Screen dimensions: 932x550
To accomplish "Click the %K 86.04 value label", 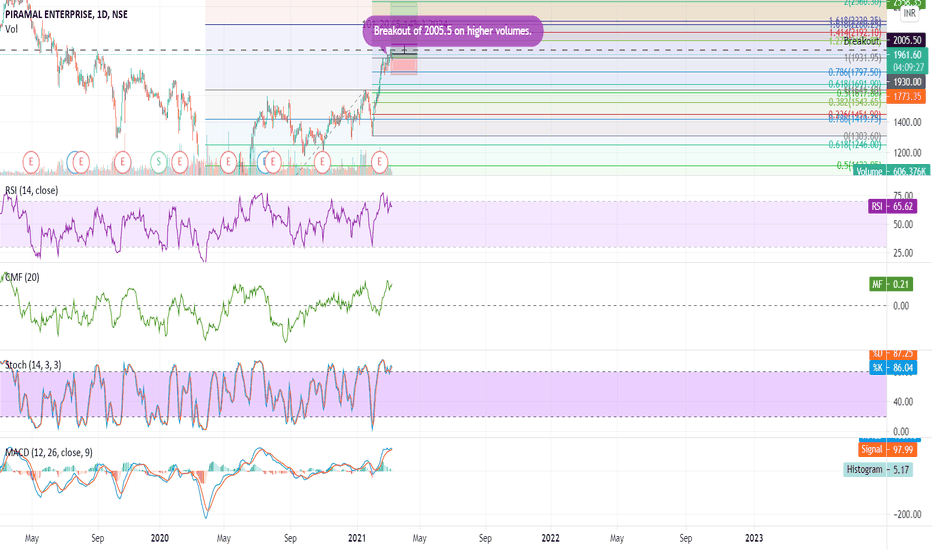I will click(x=893, y=368).
